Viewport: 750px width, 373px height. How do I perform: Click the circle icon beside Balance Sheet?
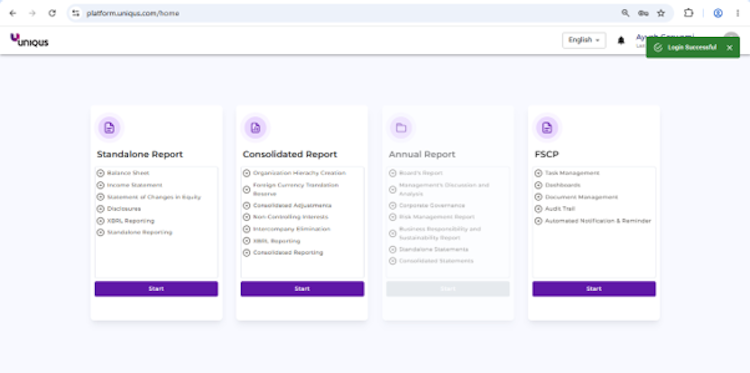coord(100,173)
